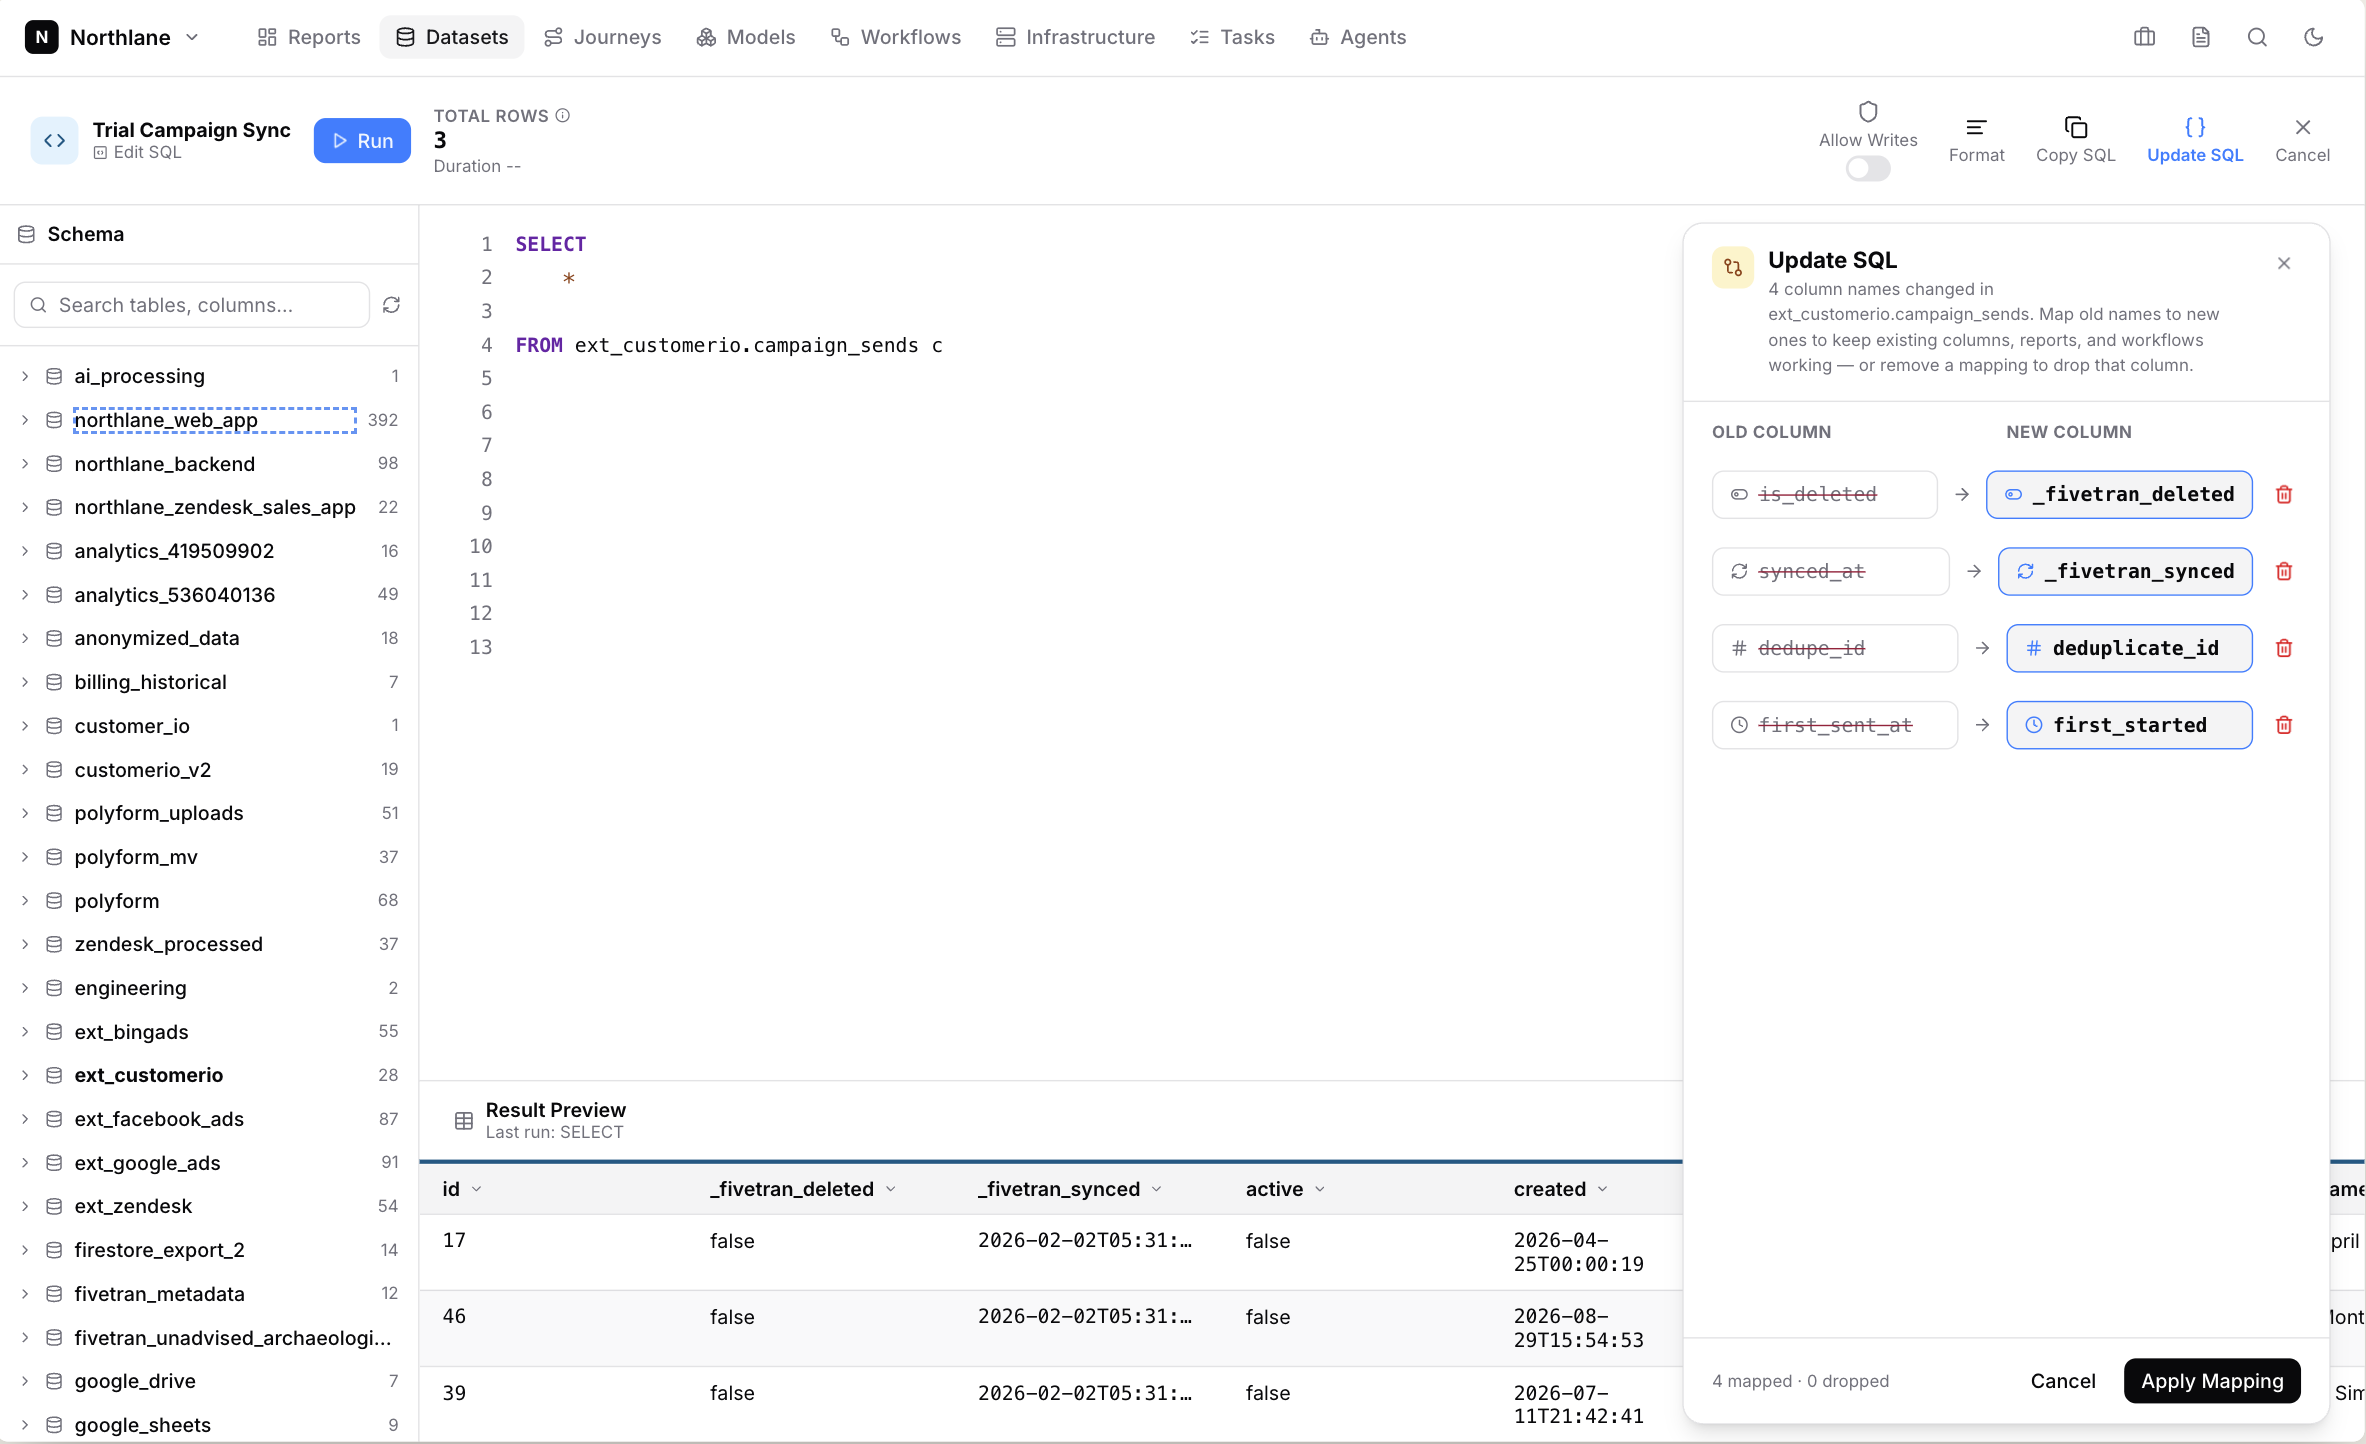The height and width of the screenshot is (1444, 2366).
Task: Open the Workflows tab
Action: coord(896,37)
